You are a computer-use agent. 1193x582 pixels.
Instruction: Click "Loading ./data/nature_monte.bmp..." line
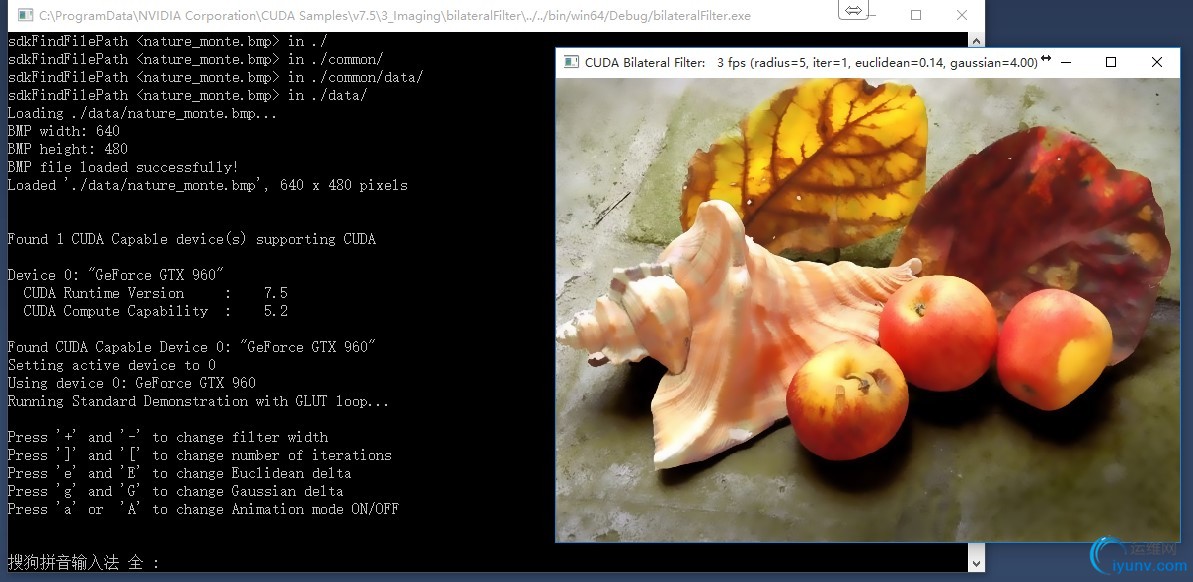pos(142,113)
